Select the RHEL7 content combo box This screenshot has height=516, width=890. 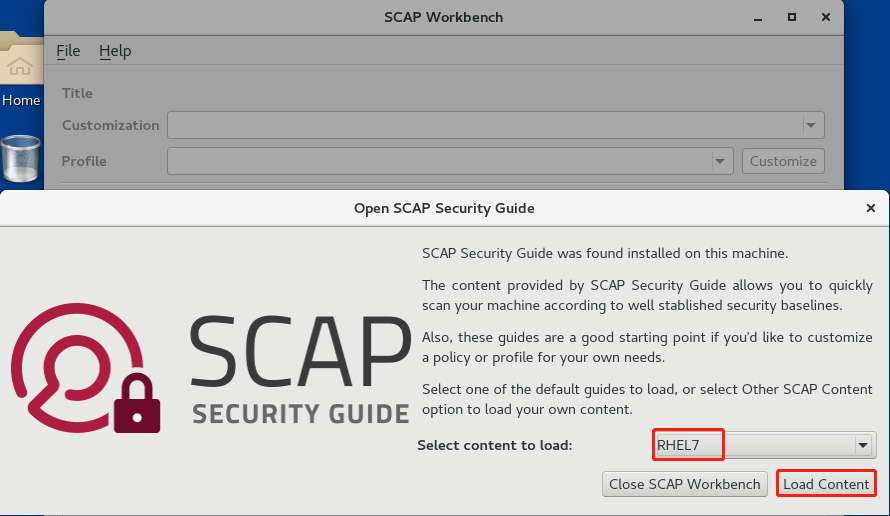[x=752, y=445]
